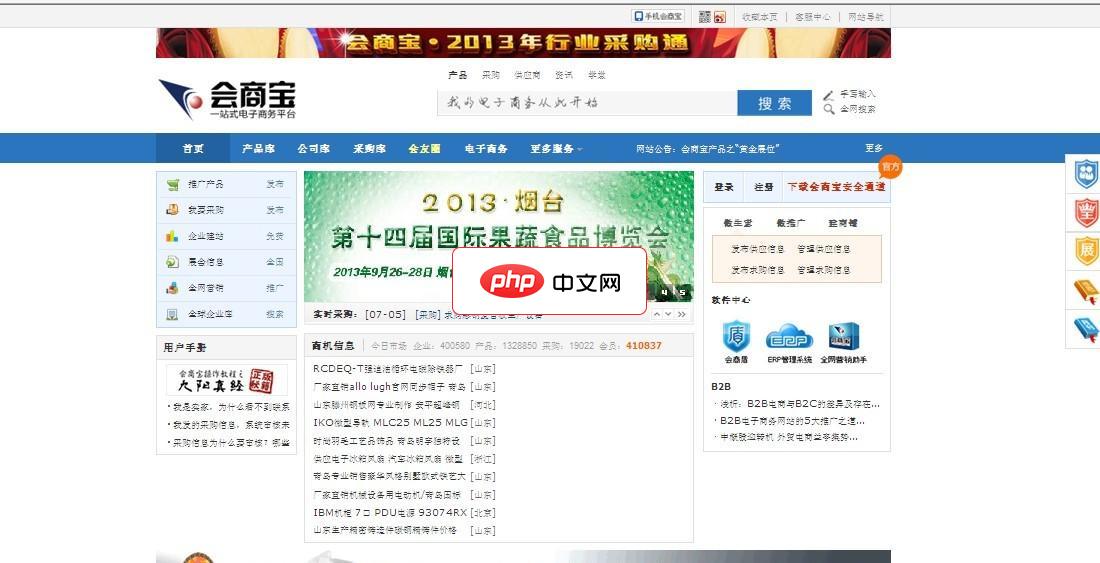Open 会友圈 in the navigation bar

point(424,149)
